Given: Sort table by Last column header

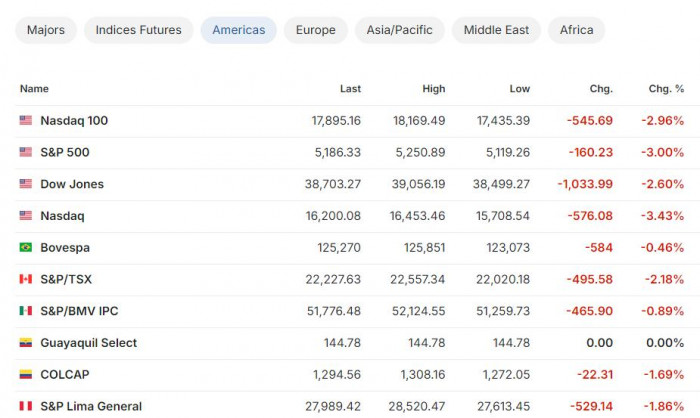Looking at the screenshot, I should pos(350,88).
